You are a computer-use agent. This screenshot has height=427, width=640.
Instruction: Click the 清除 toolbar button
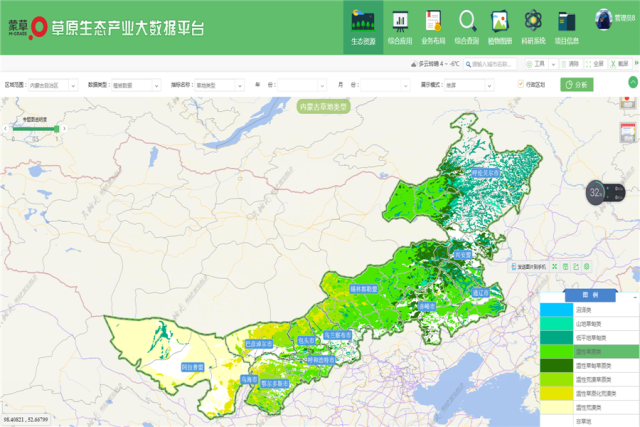[571, 63]
